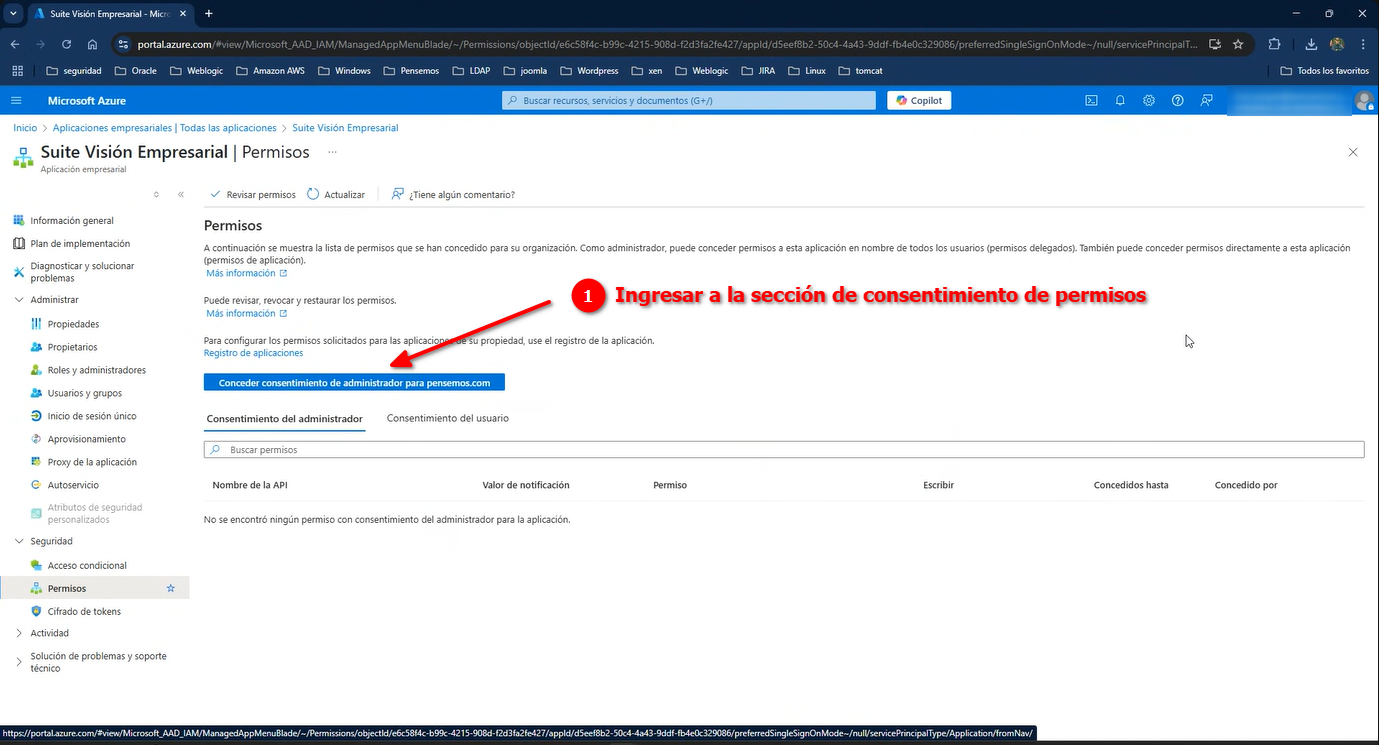The width and height of the screenshot is (1379, 745).
Task: Click Conceder consentimiento de administrador button
Action: point(354,382)
